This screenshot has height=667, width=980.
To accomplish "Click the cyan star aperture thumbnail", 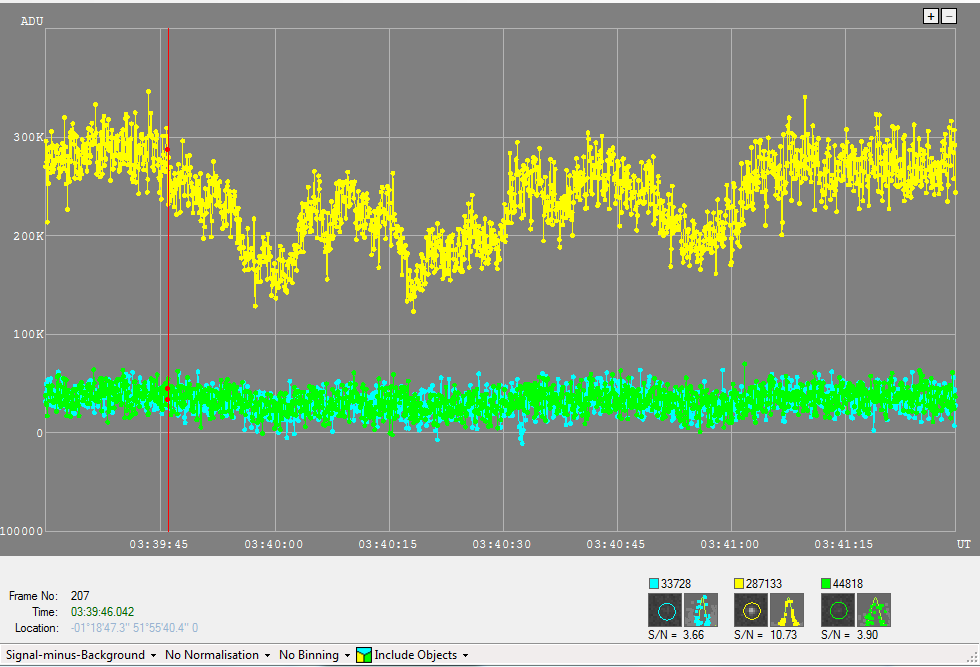I will [x=665, y=609].
